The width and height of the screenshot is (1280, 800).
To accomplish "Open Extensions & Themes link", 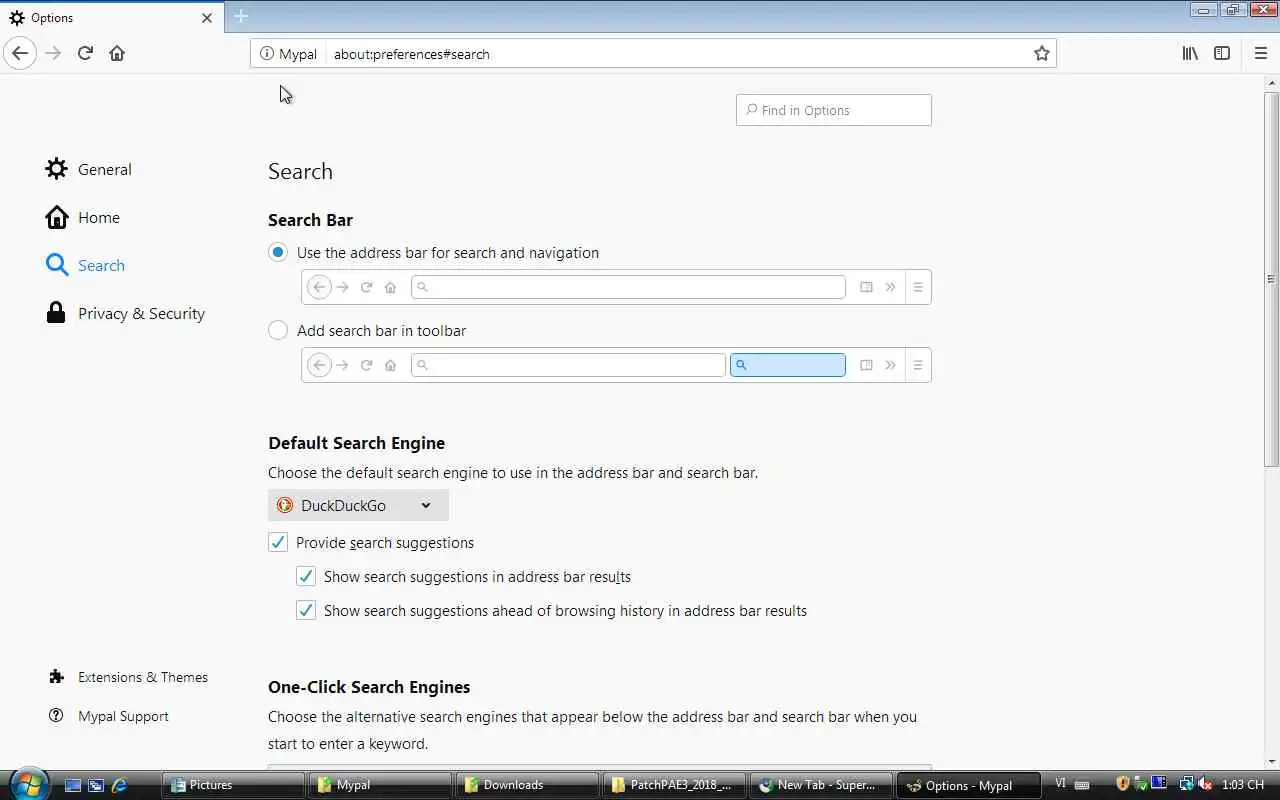I will tap(128, 677).
